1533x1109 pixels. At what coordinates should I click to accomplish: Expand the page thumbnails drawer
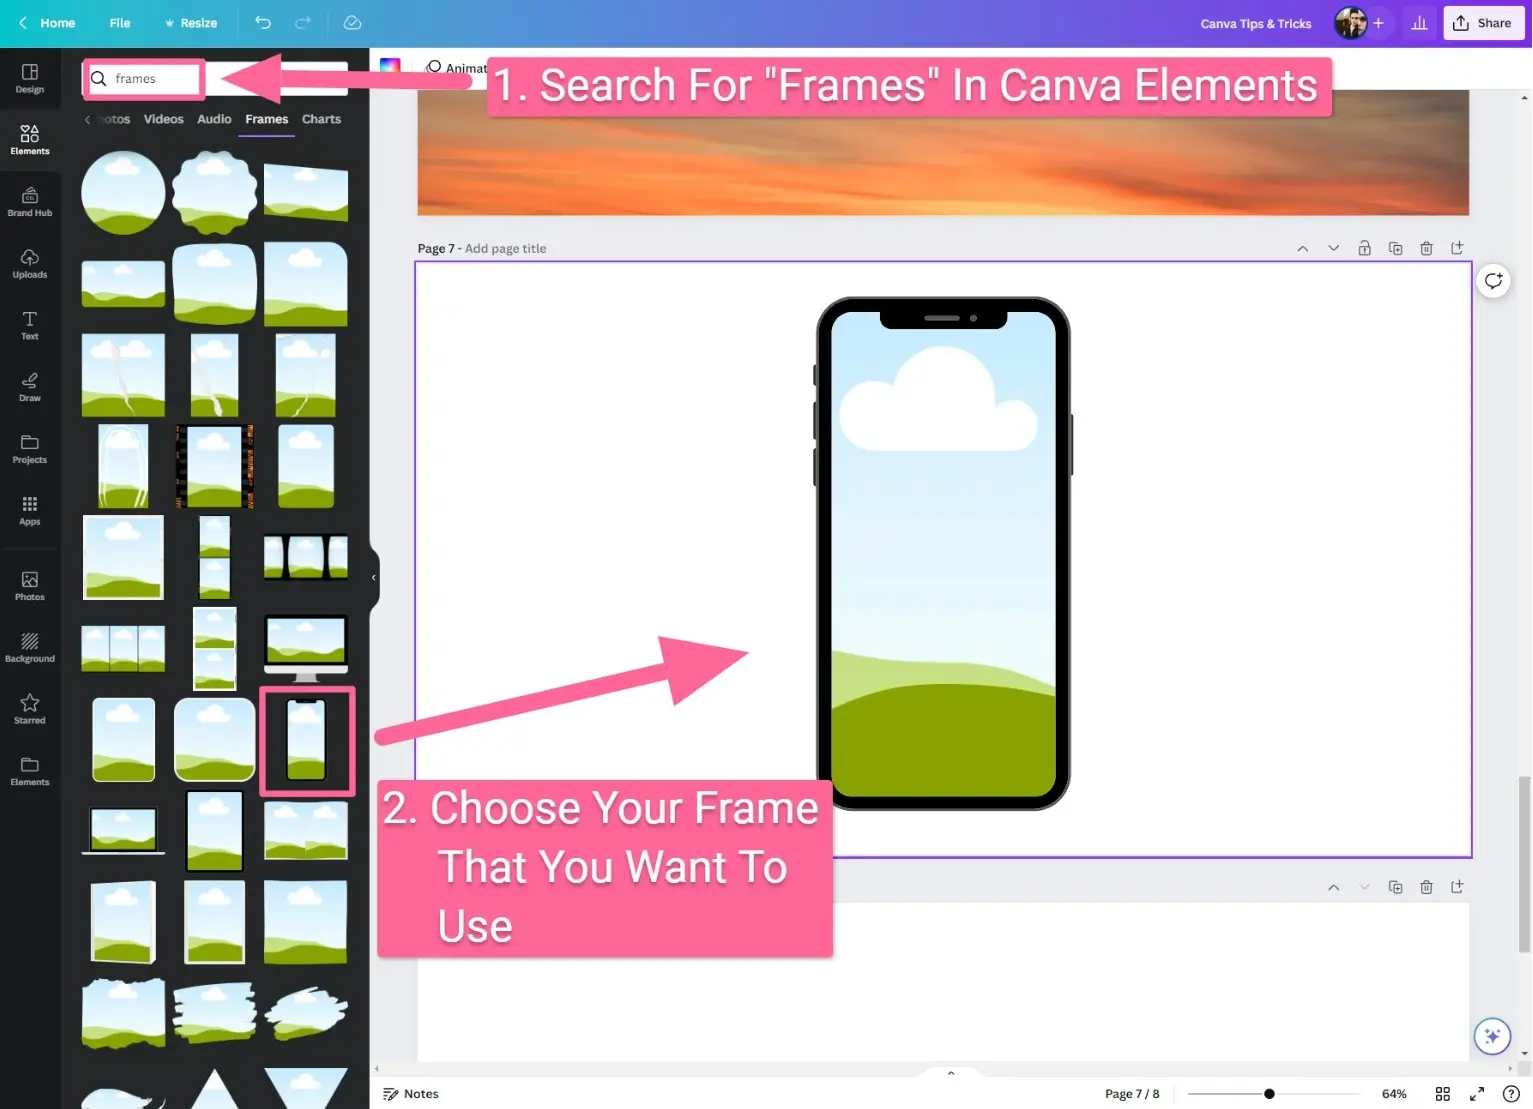tap(950, 1073)
